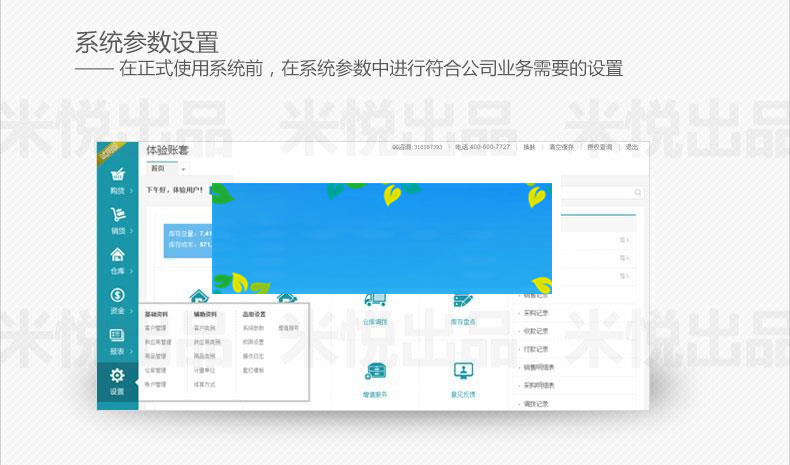
Task: Click inside the search input field
Action: [x=590, y=192]
